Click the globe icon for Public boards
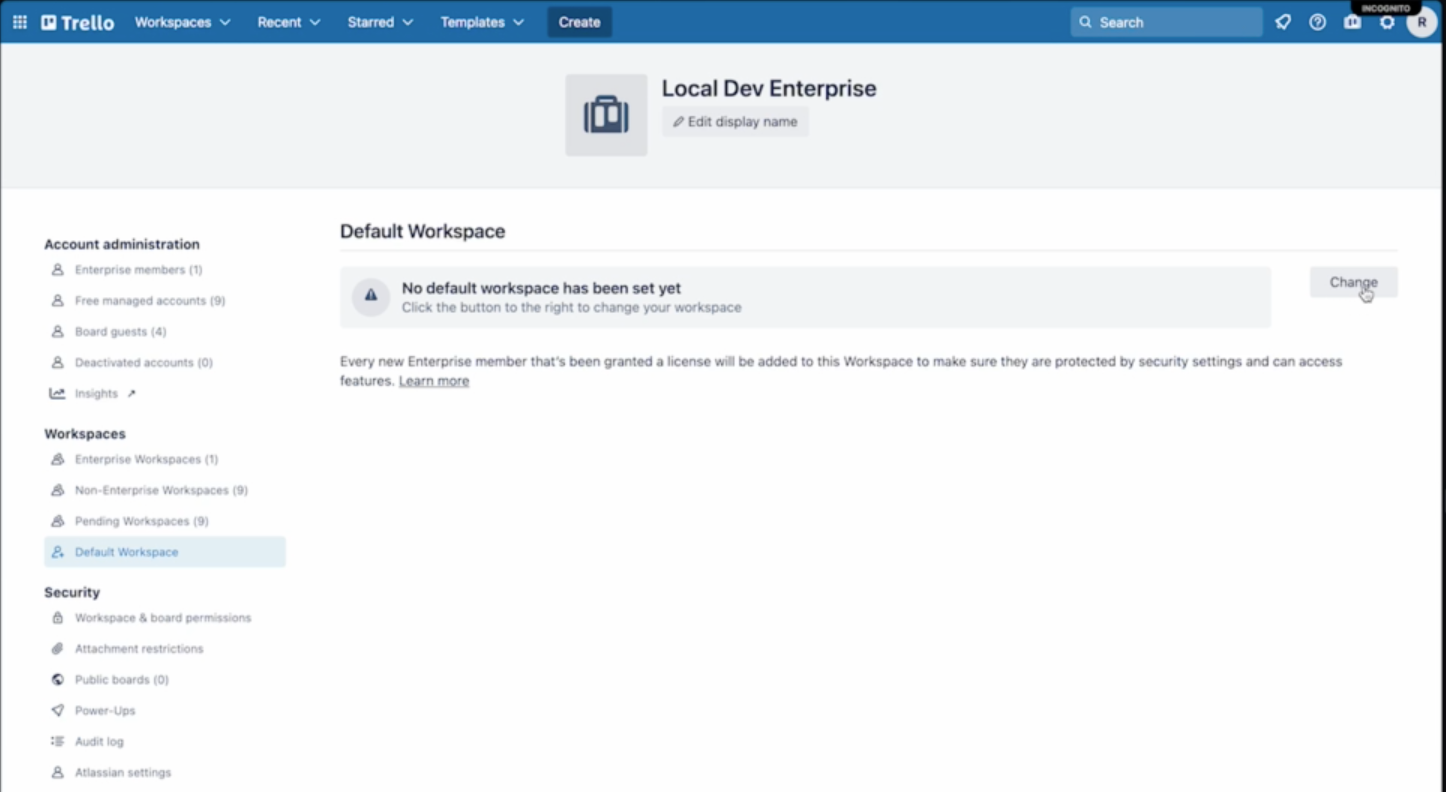Viewport: 1446px width, 792px height. (x=58, y=680)
